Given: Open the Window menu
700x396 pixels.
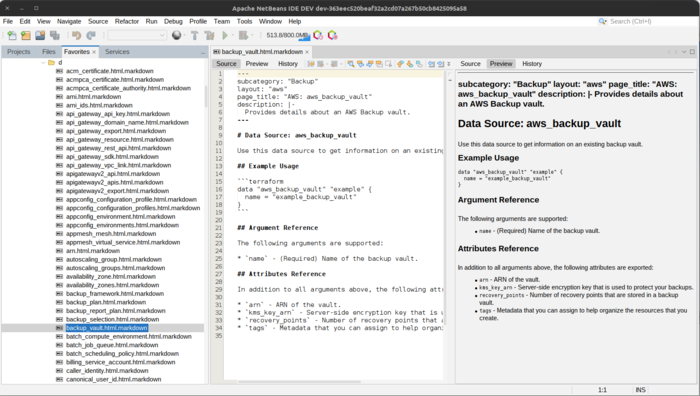Looking at the screenshot, I should click(270, 21).
